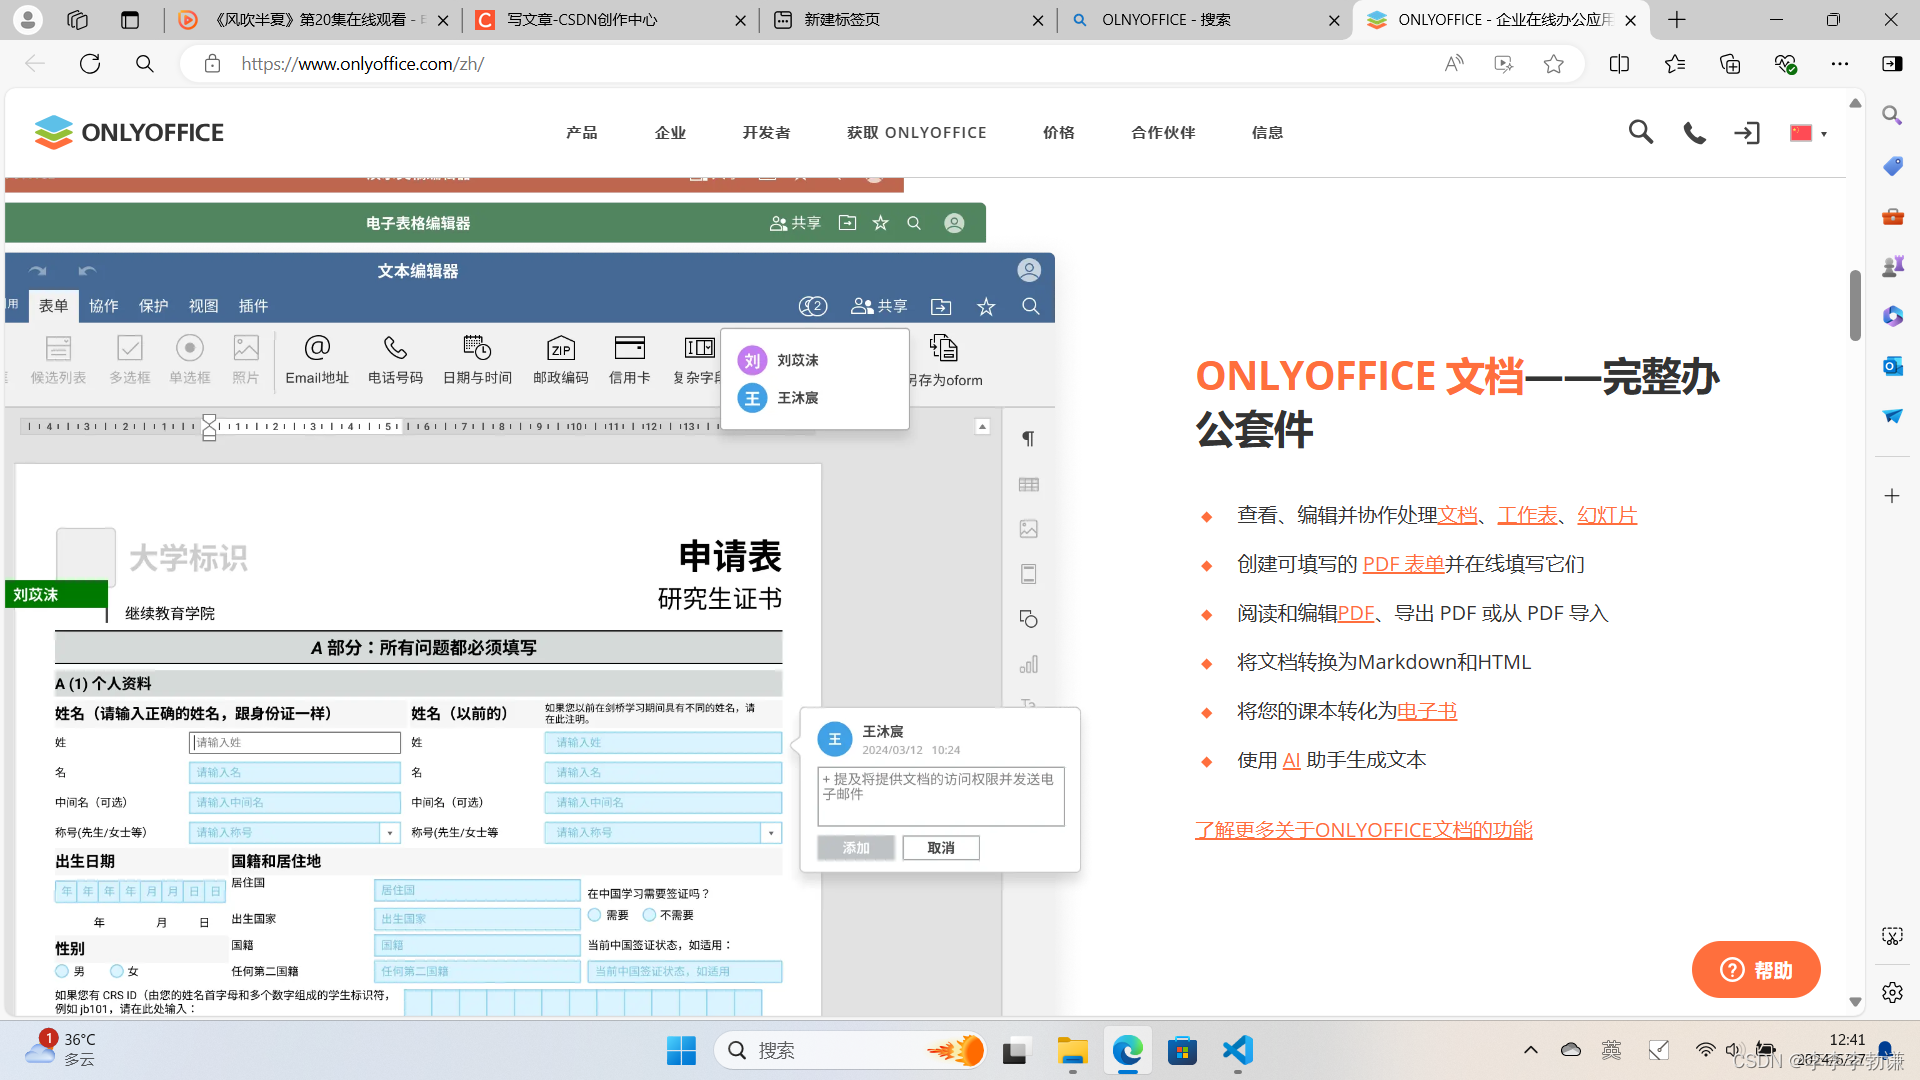Open the 合作伙伴 menu

(1163, 132)
